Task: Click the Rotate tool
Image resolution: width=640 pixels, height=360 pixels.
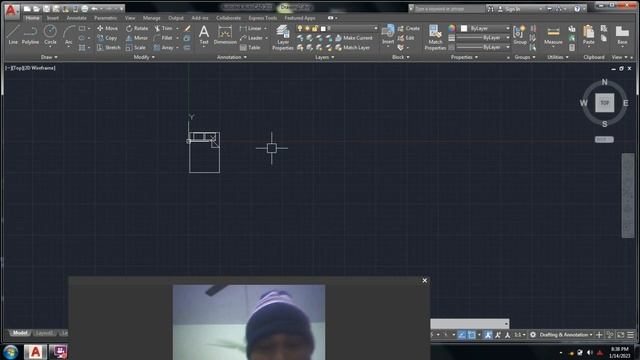Action: tap(137, 28)
